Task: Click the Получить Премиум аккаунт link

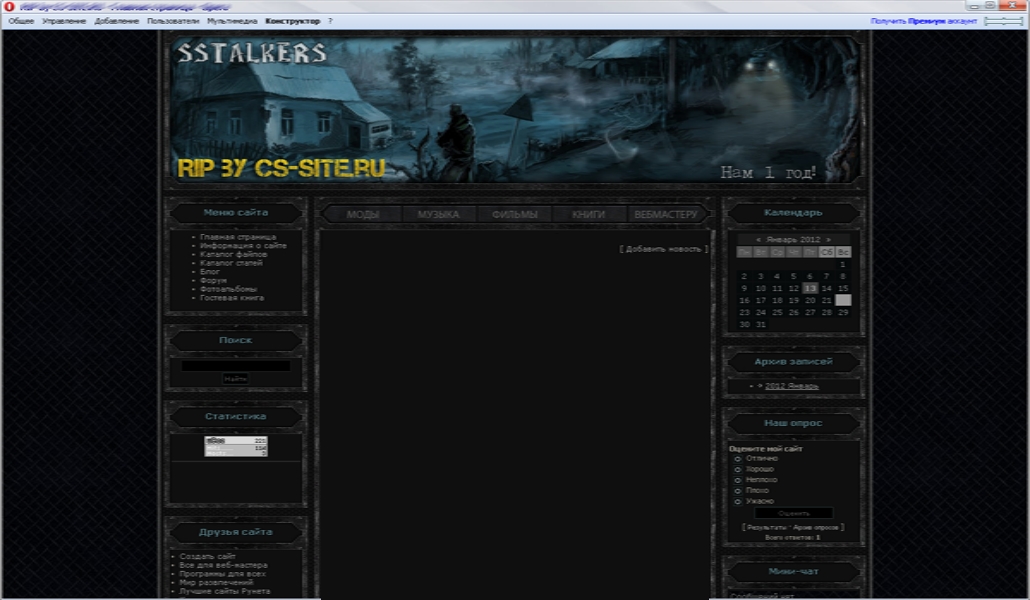Action: (x=924, y=21)
